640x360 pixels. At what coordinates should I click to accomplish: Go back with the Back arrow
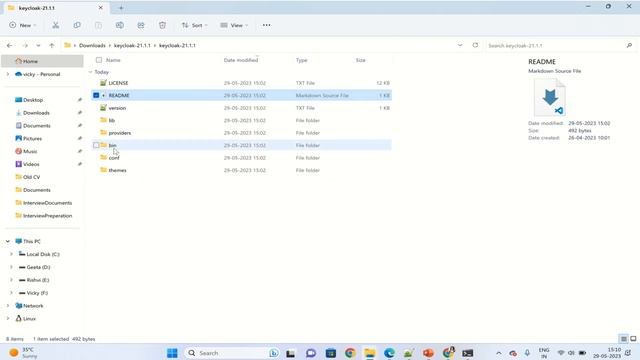coord(9,45)
